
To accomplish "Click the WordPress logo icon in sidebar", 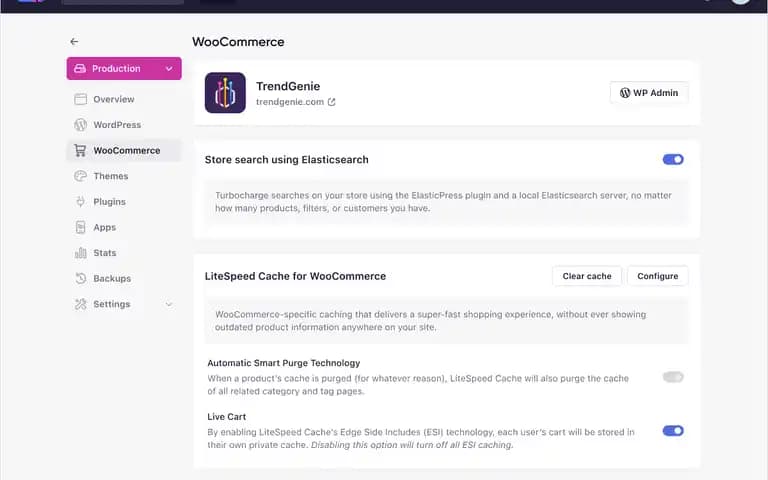I will [x=80, y=125].
